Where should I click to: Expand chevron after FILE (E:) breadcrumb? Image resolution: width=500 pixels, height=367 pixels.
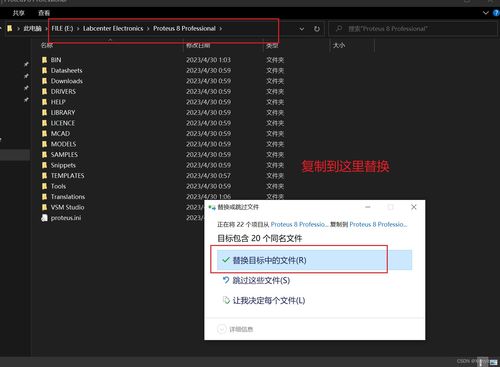[78, 29]
